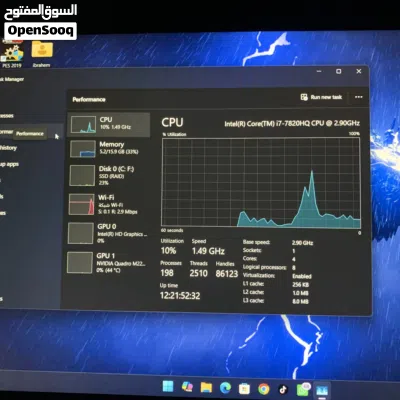The image size is (400, 400).
Task: Click the large CPU heading
Action: [x=172, y=122]
